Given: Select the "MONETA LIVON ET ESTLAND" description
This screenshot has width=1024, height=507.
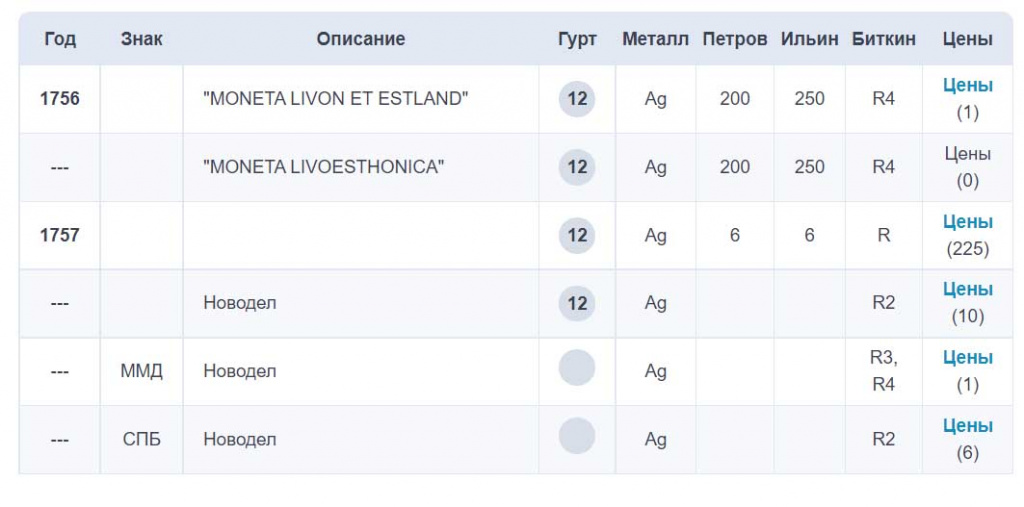Looking at the screenshot, I should pos(336,99).
